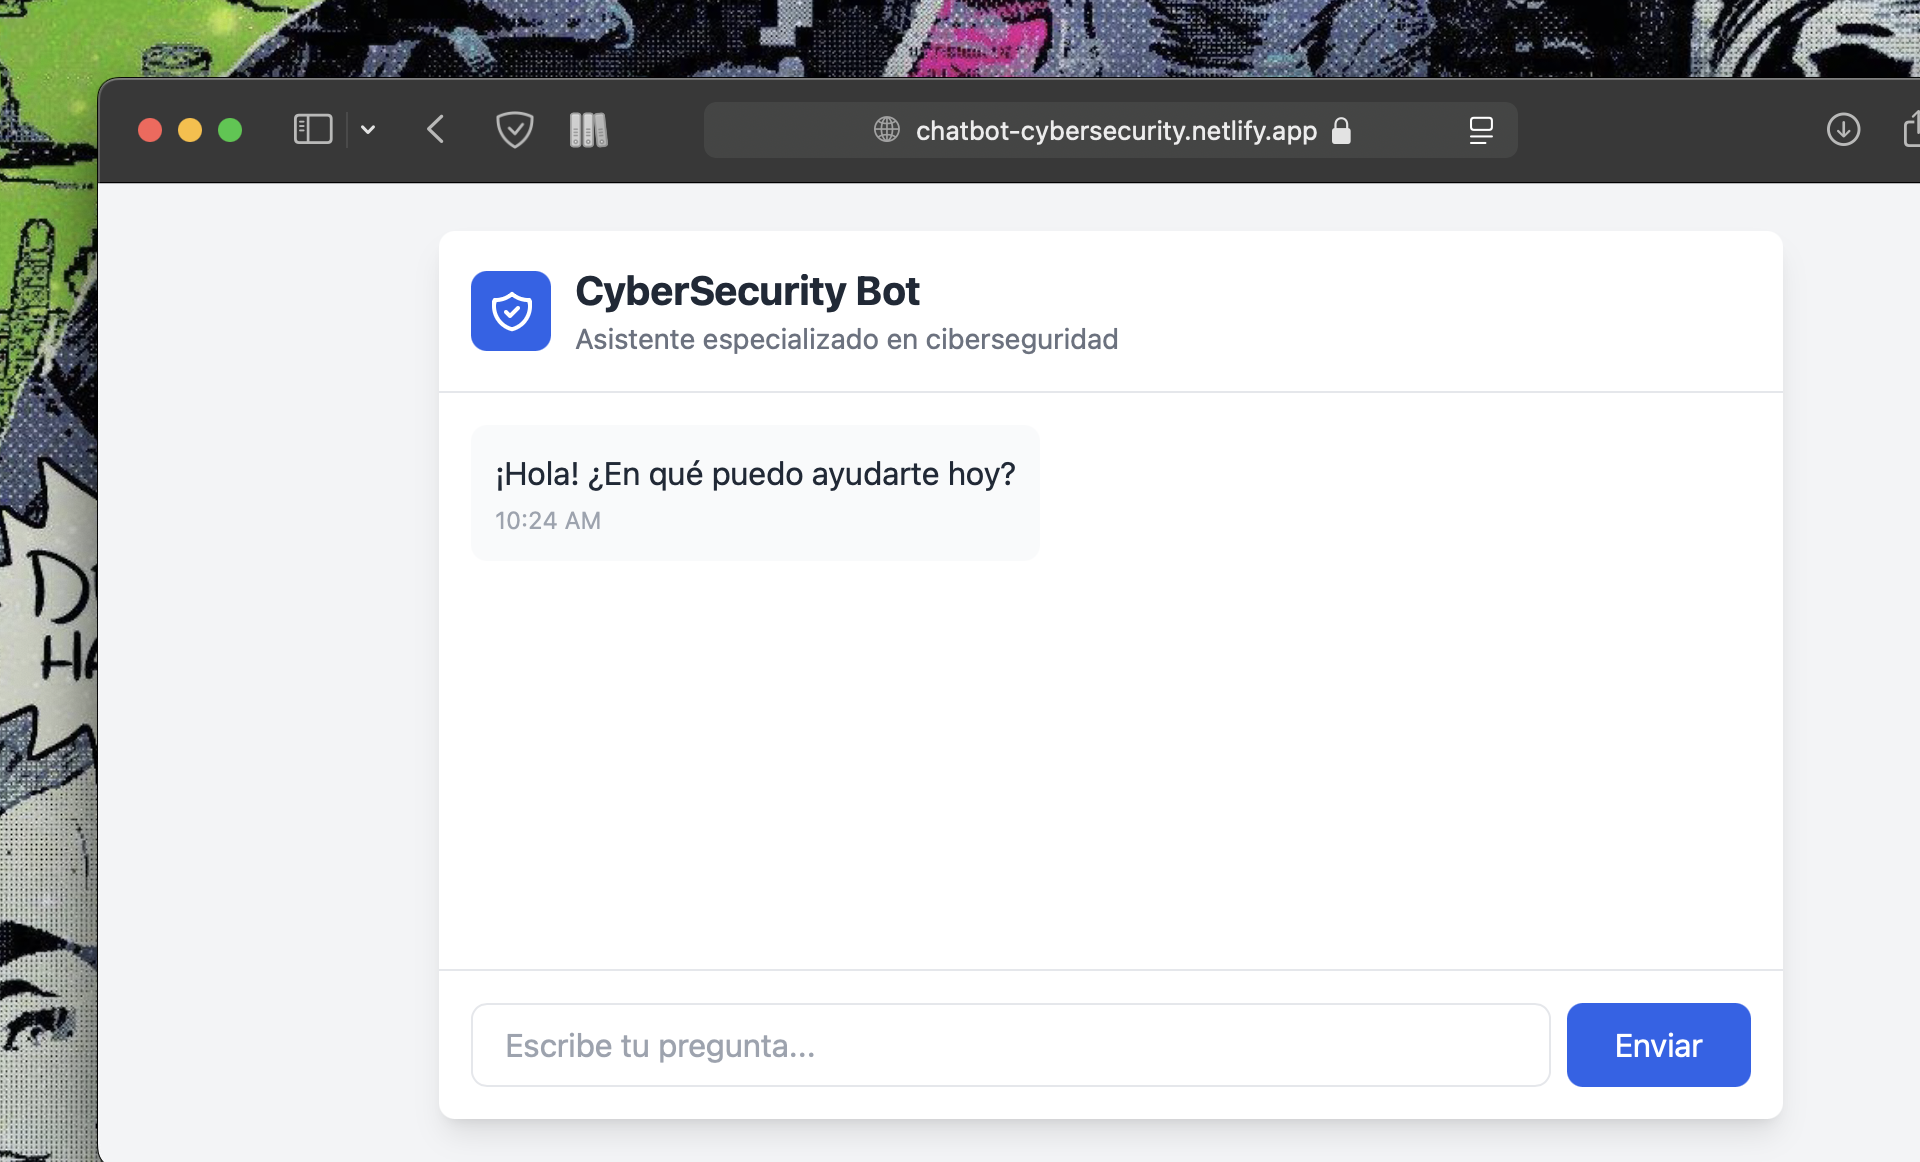Select the chatbot-cybersecurity.netlify.app address text
Screen dimensions: 1920x1162
pyautogui.click(x=1116, y=131)
